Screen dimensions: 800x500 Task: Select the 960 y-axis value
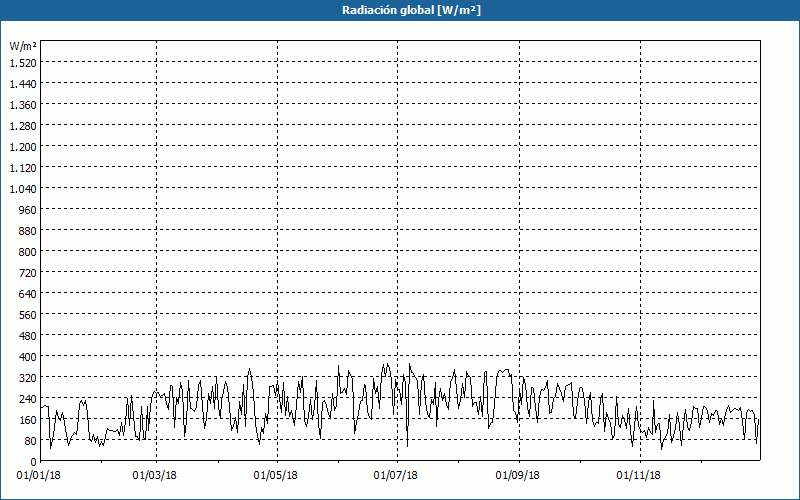pos(29,210)
